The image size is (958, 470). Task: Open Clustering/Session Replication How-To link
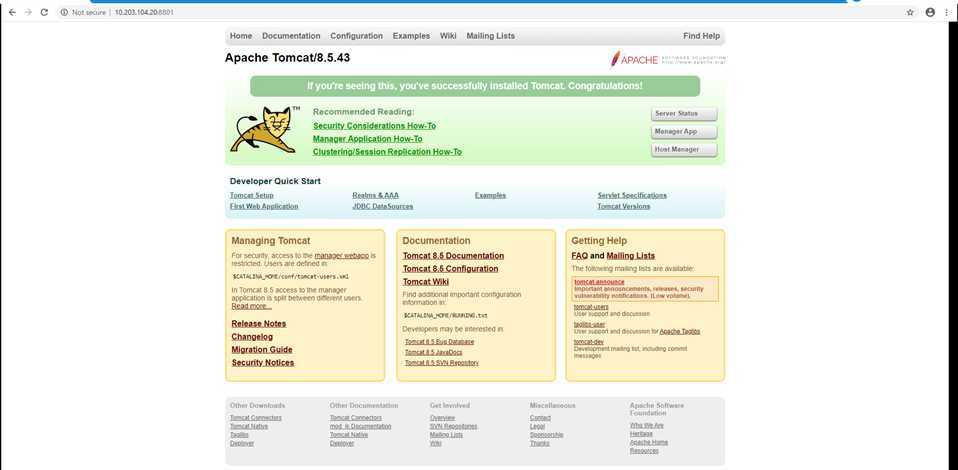pos(387,152)
